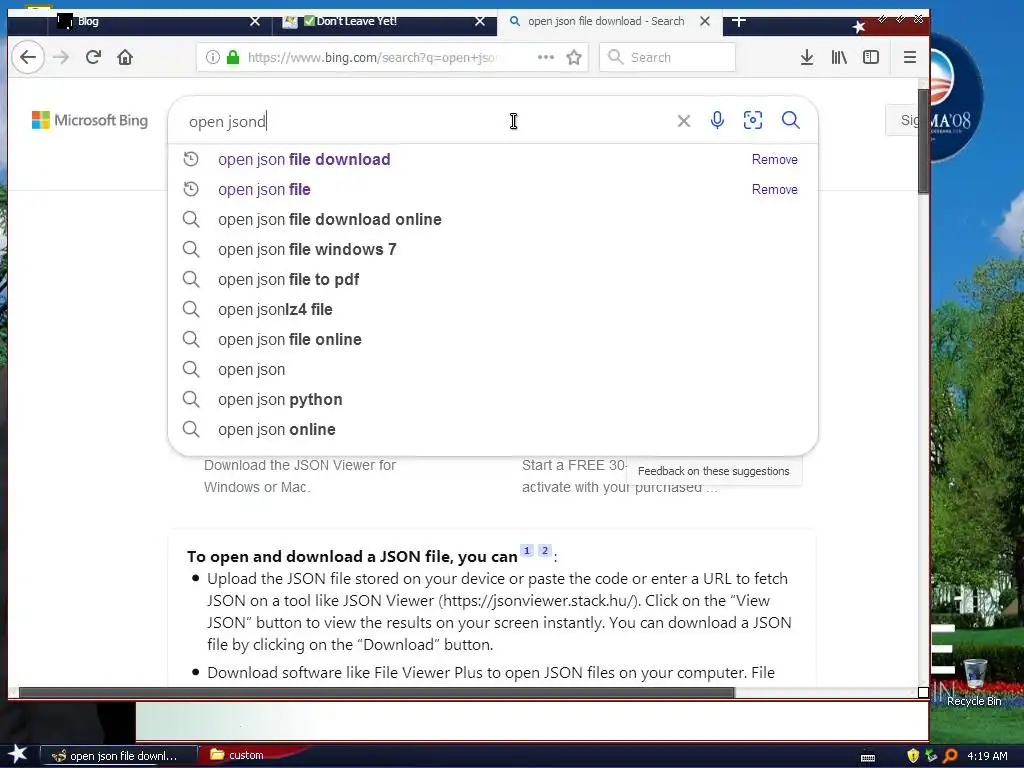Open citation reference 2

pos(545,551)
